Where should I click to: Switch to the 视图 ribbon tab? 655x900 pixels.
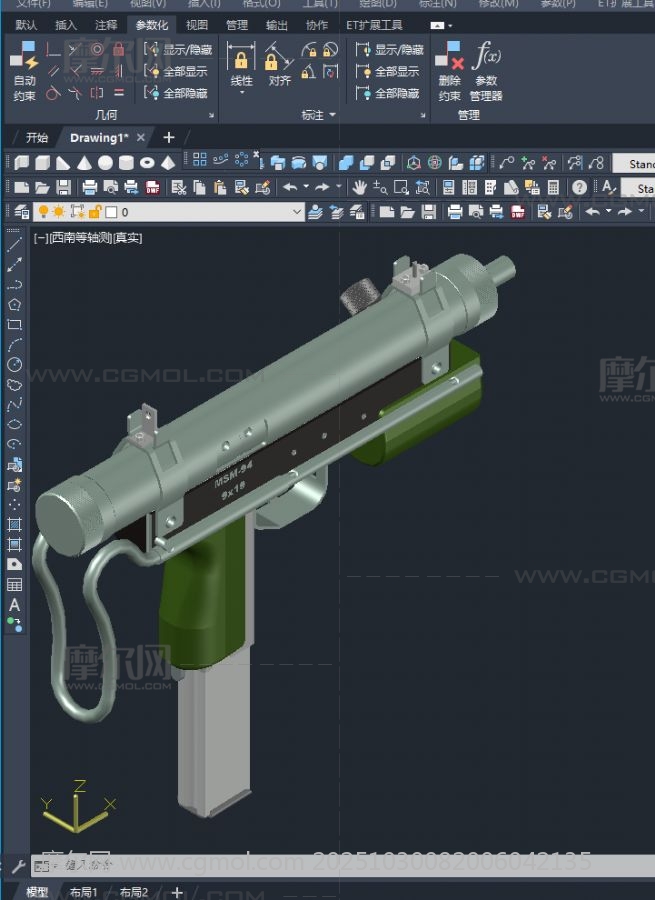pyautogui.click(x=197, y=25)
